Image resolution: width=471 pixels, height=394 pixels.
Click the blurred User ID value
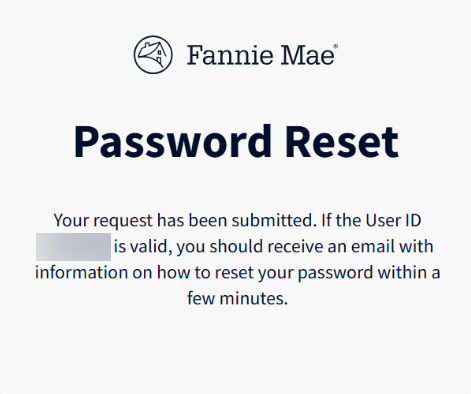73,247
